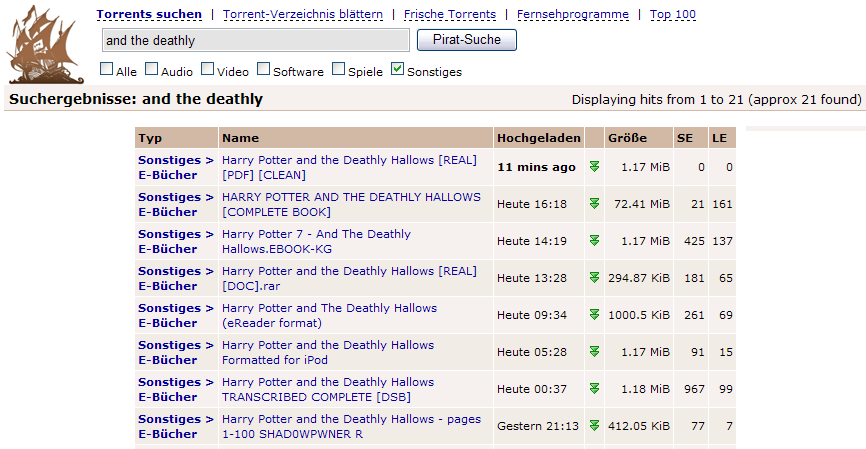
Task: Open Frische Torrents navigation link
Action: (x=450, y=14)
